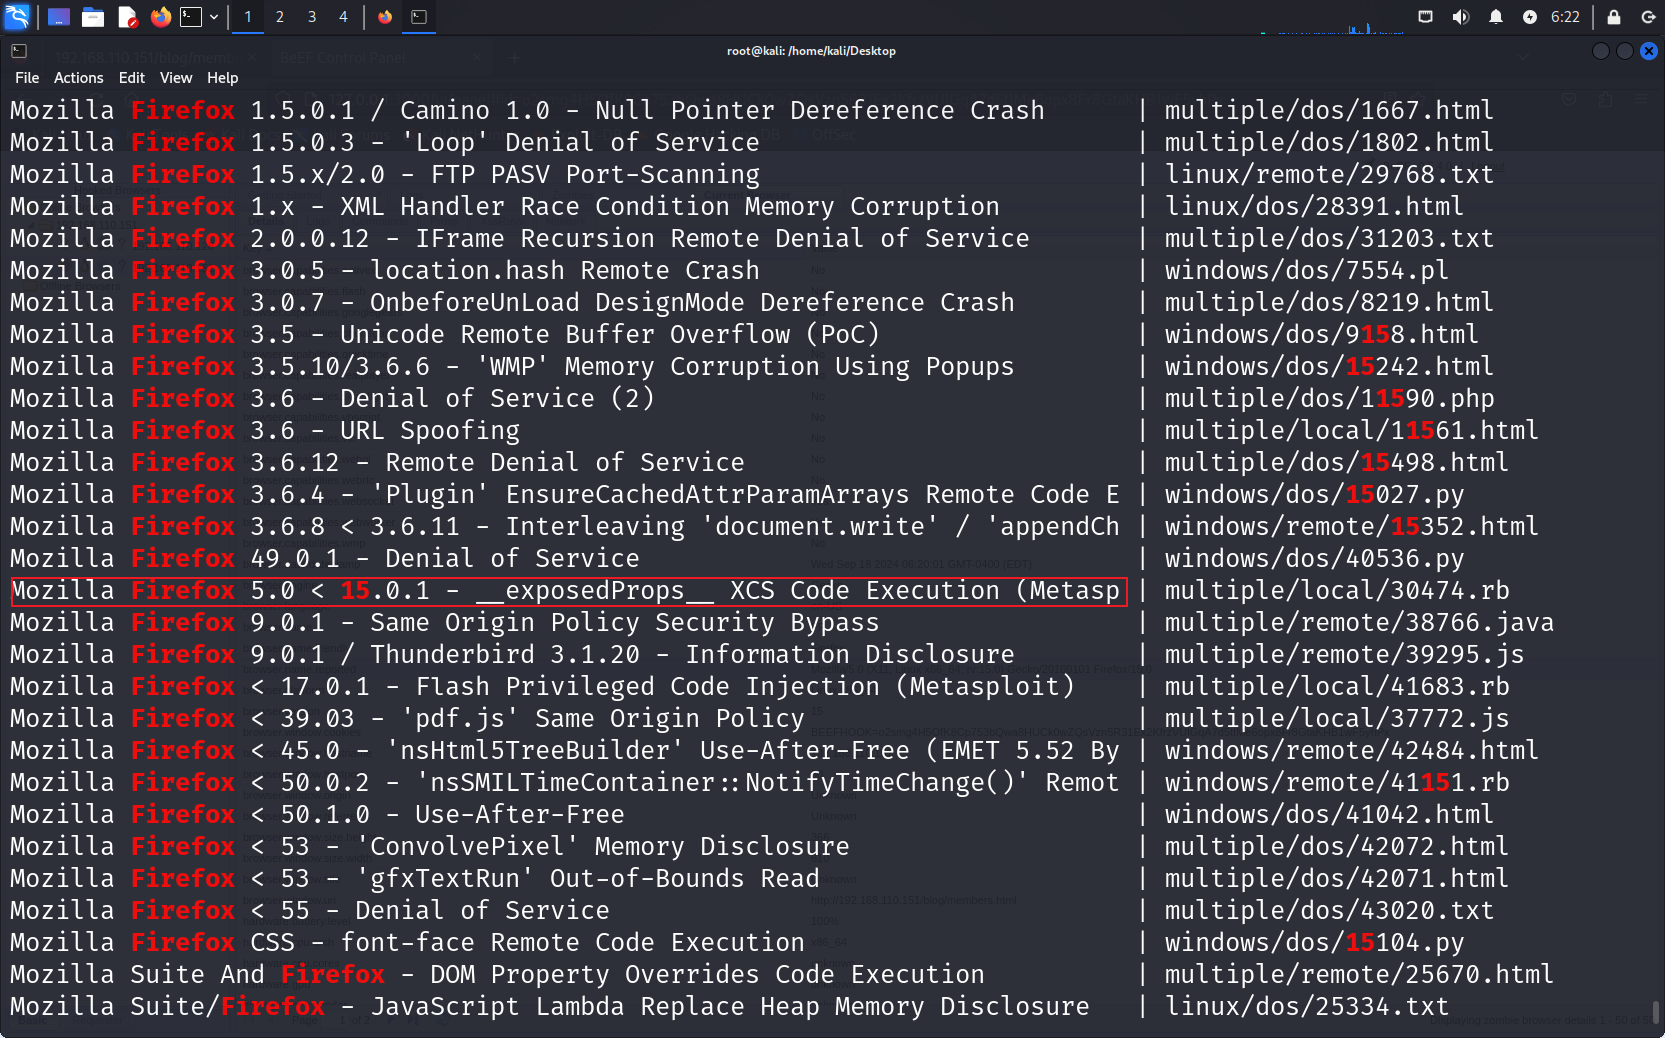Click path multiple/dos/15498.html
Viewport: 1665px width, 1038px height.
1337,462
